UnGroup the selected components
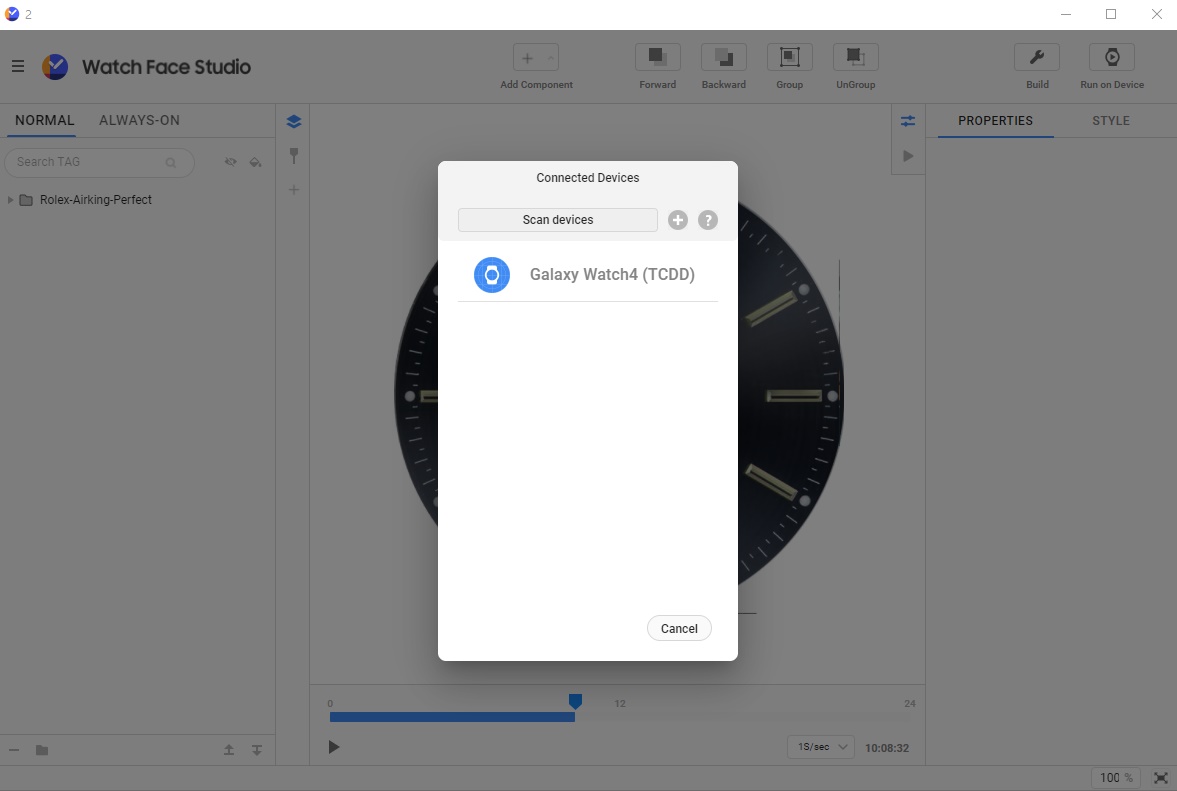This screenshot has height=791, width=1177. tap(856, 58)
